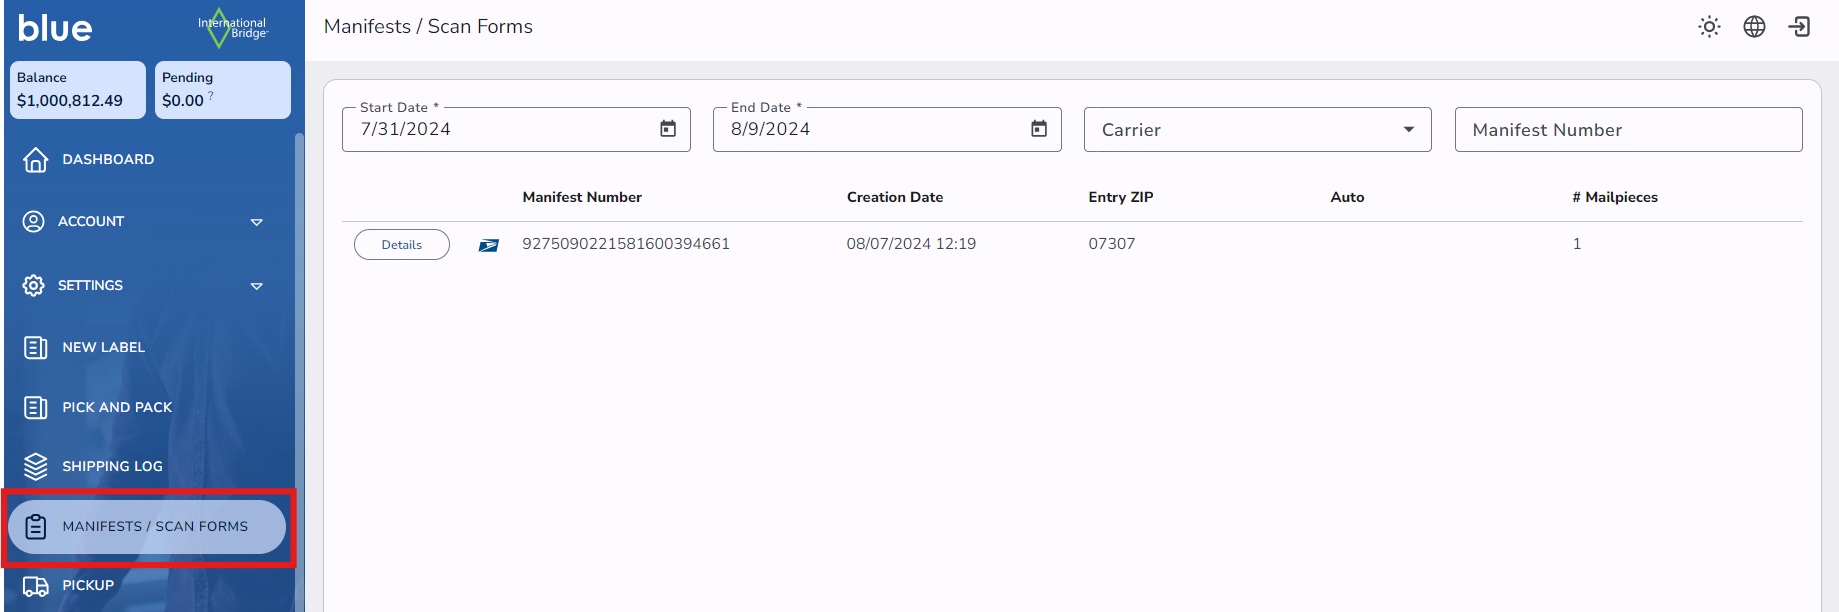Click the logout icon

click(1799, 27)
